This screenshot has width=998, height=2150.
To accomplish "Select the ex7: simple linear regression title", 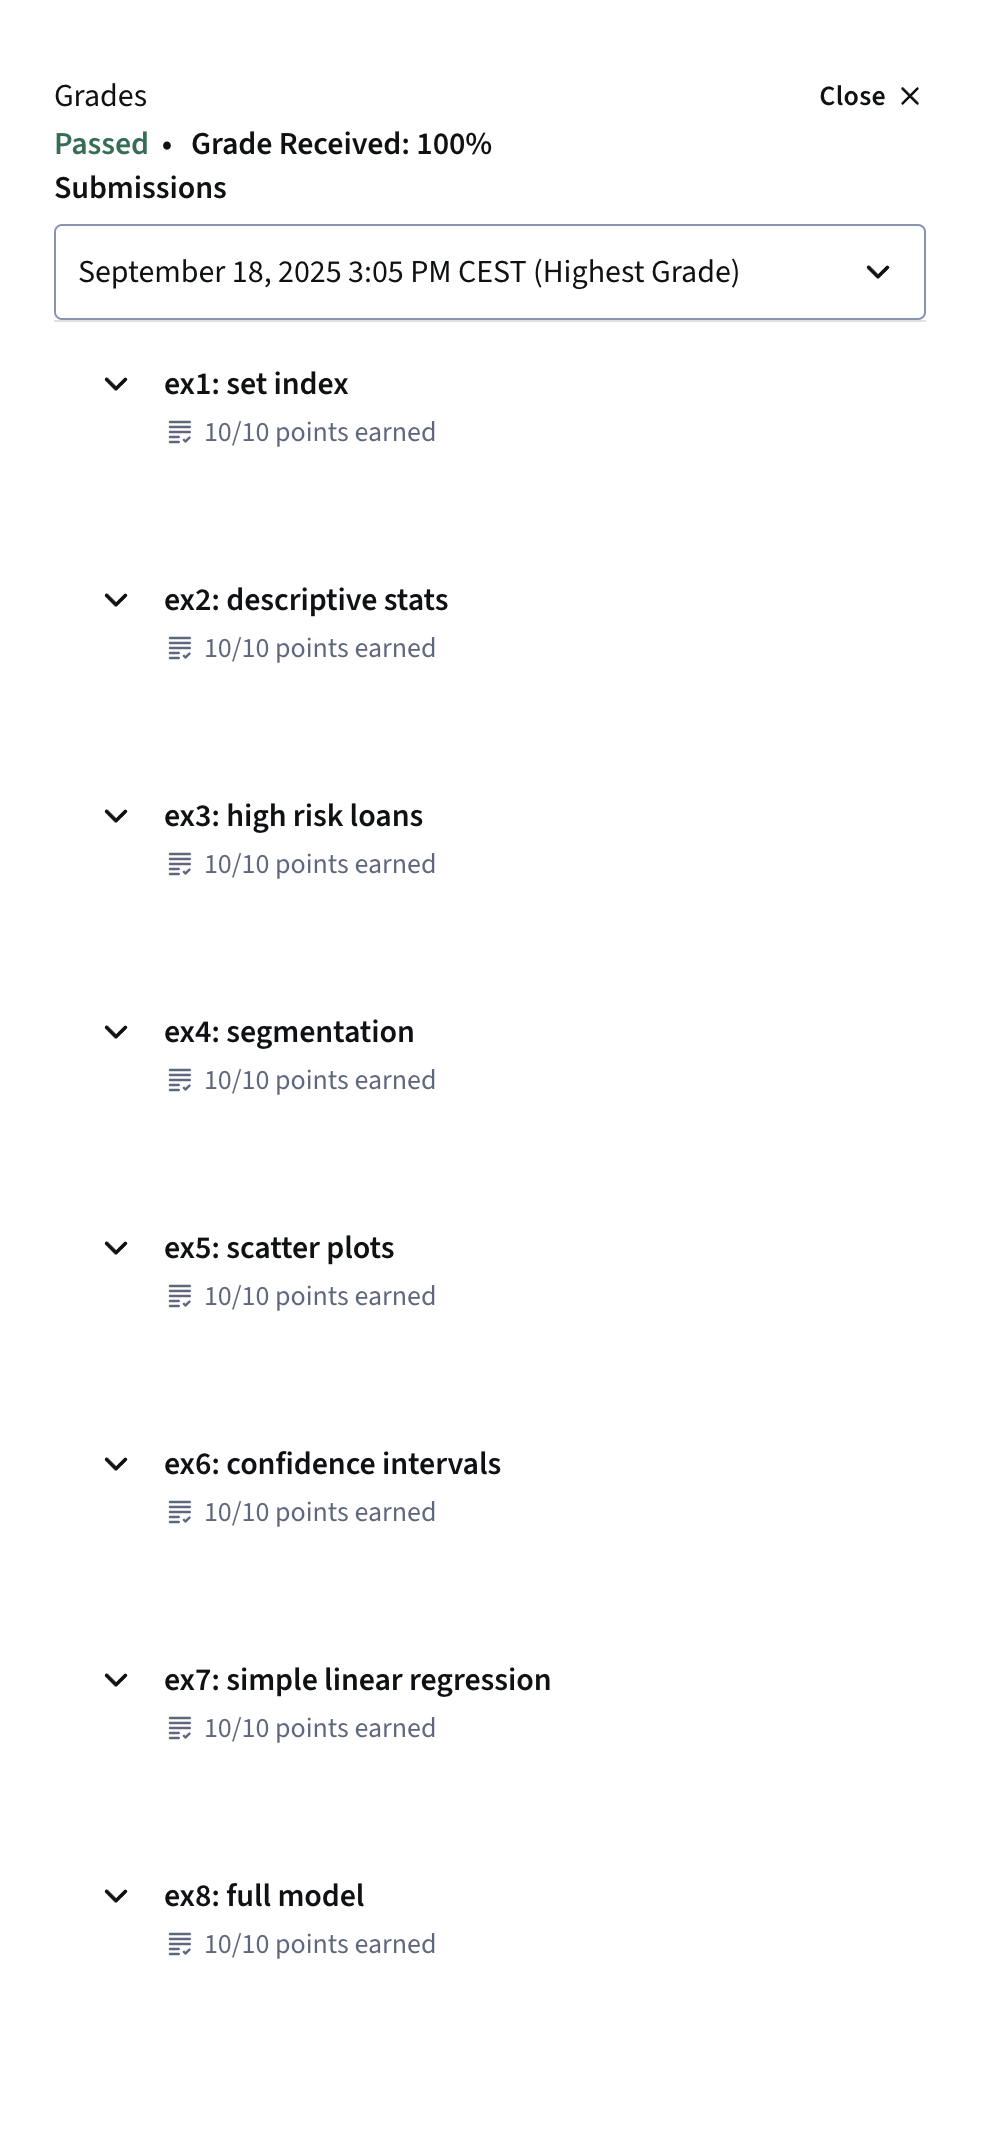I will tap(357, 1680).
